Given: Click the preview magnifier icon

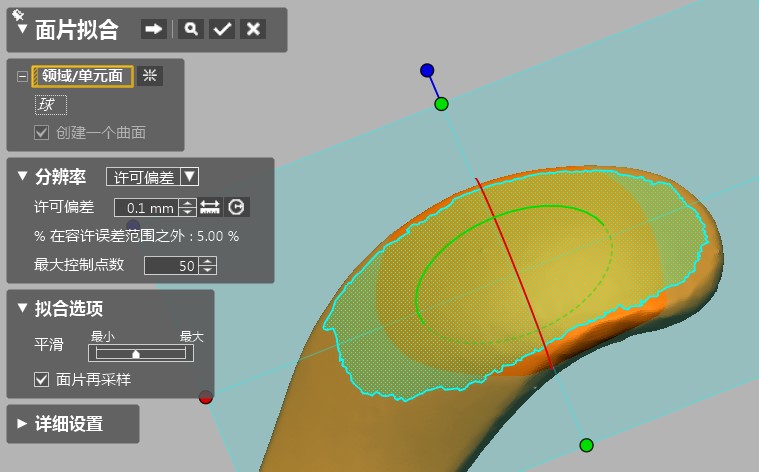Looking at the screenshot, I should tap(190, 29).
